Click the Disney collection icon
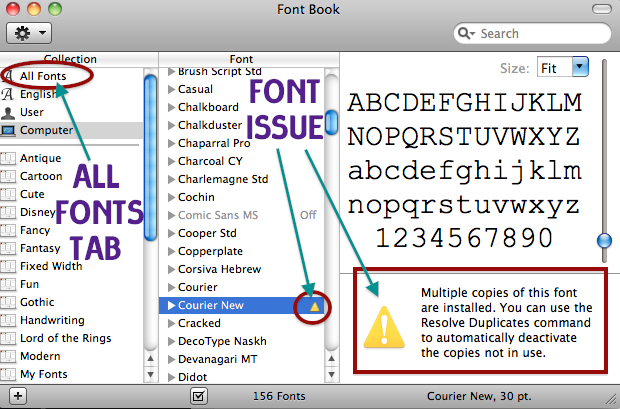Viewport: 620px width, 409px height. pyautogui.click(x=8, y=212)
